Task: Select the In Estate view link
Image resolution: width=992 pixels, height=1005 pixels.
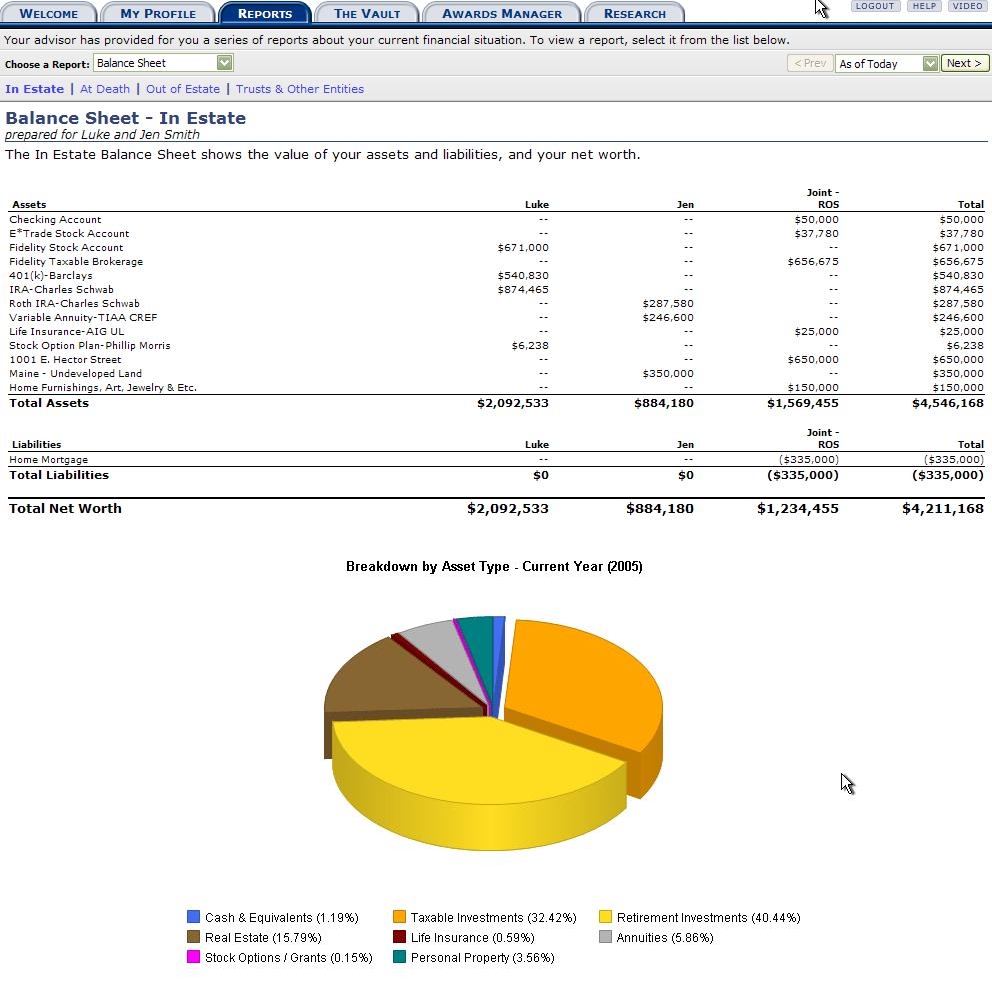Action: pyautogui.click(x=35, y=89)
